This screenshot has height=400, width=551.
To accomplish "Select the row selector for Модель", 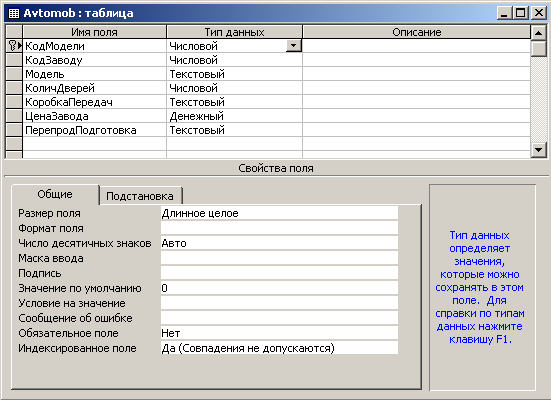I will pos(14,74).
